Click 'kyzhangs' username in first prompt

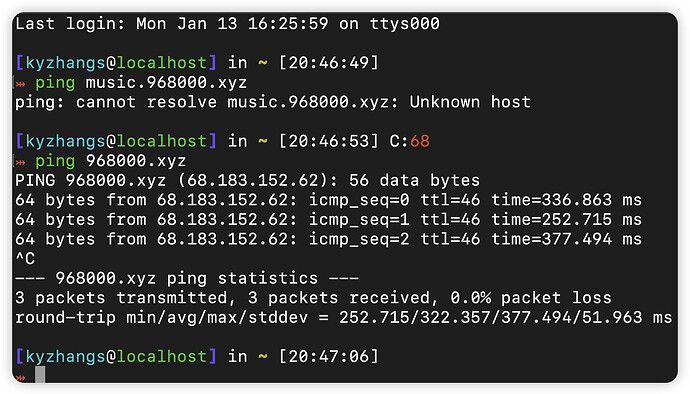(66, 63)
